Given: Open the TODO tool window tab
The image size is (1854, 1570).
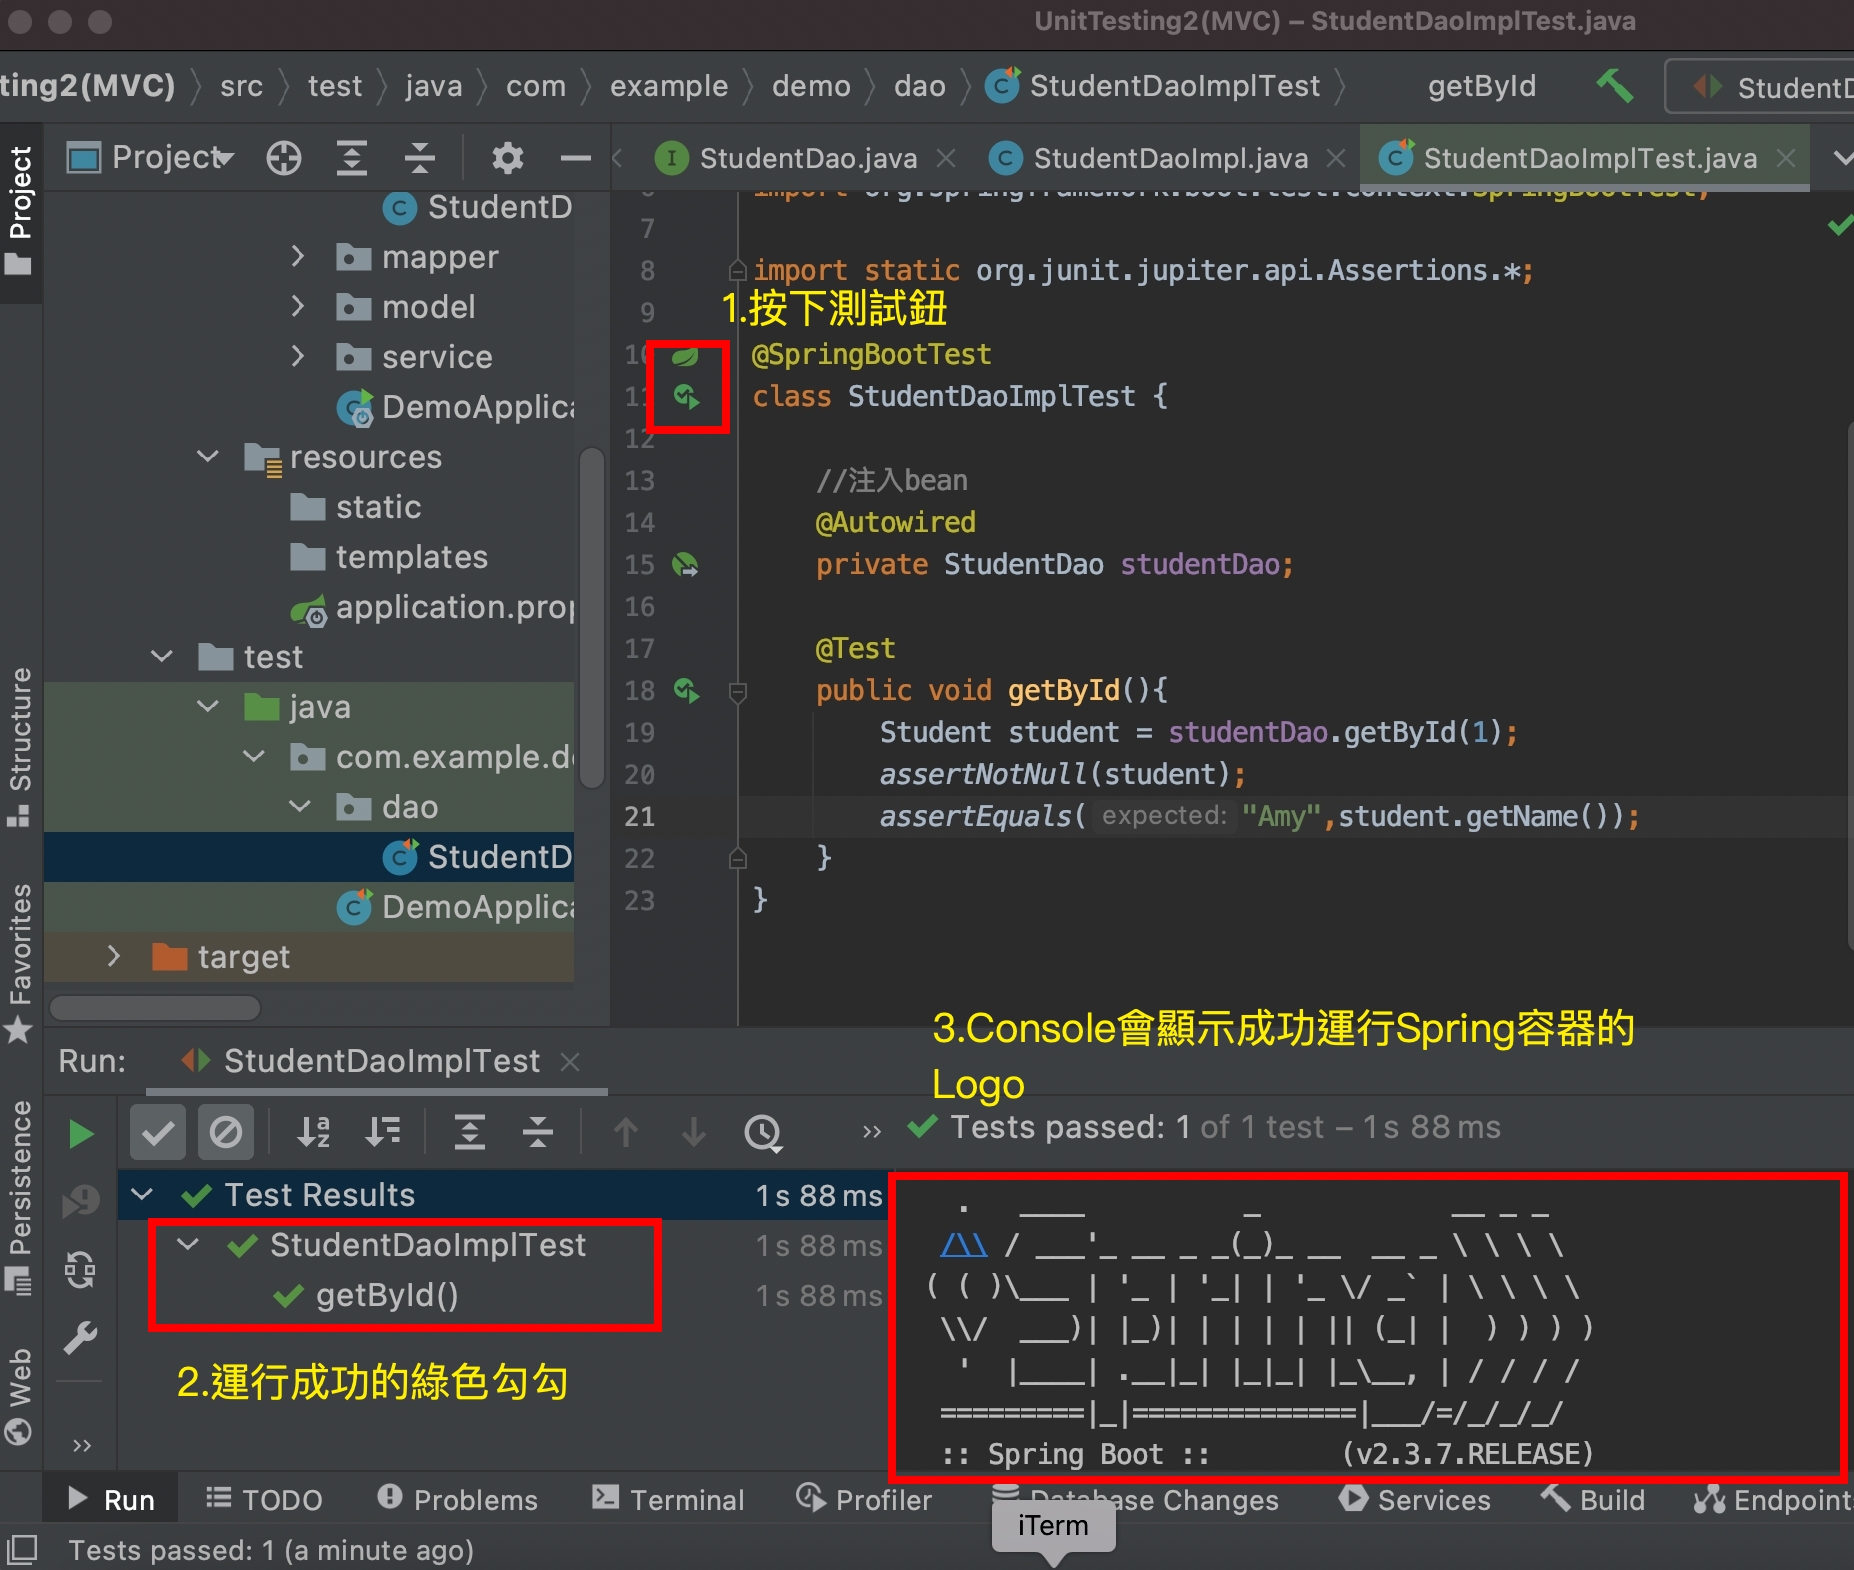Looking at the screenshot, I should click(265, 1498).
